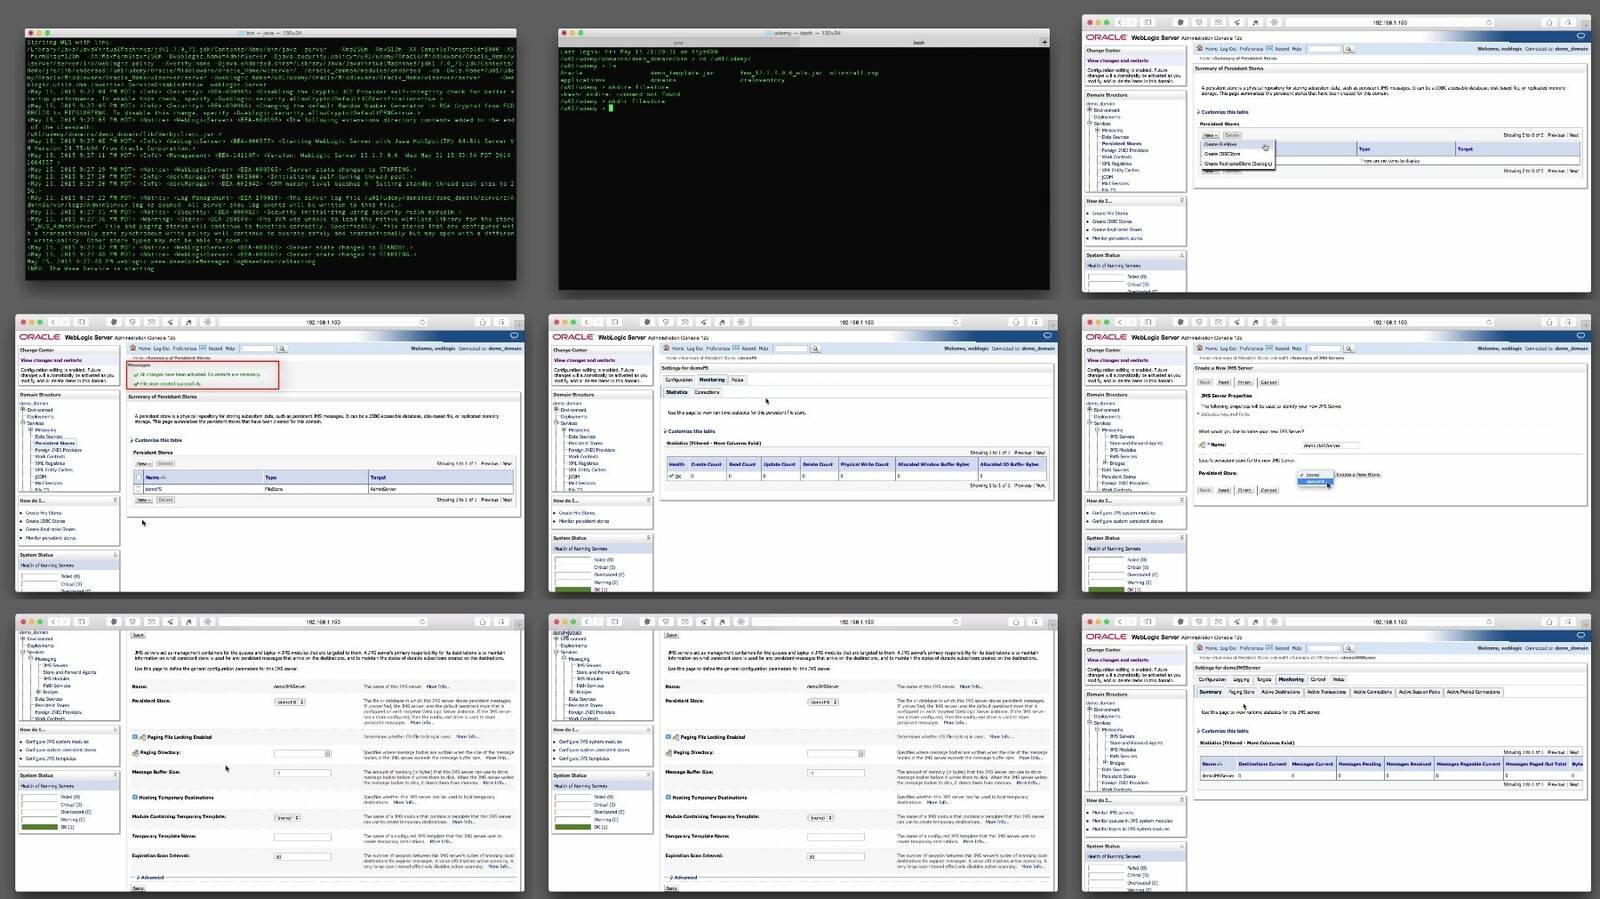
Task: Open Persistent Store dropdown in Create a New JMS Server window
Action: coord(1315,475)
